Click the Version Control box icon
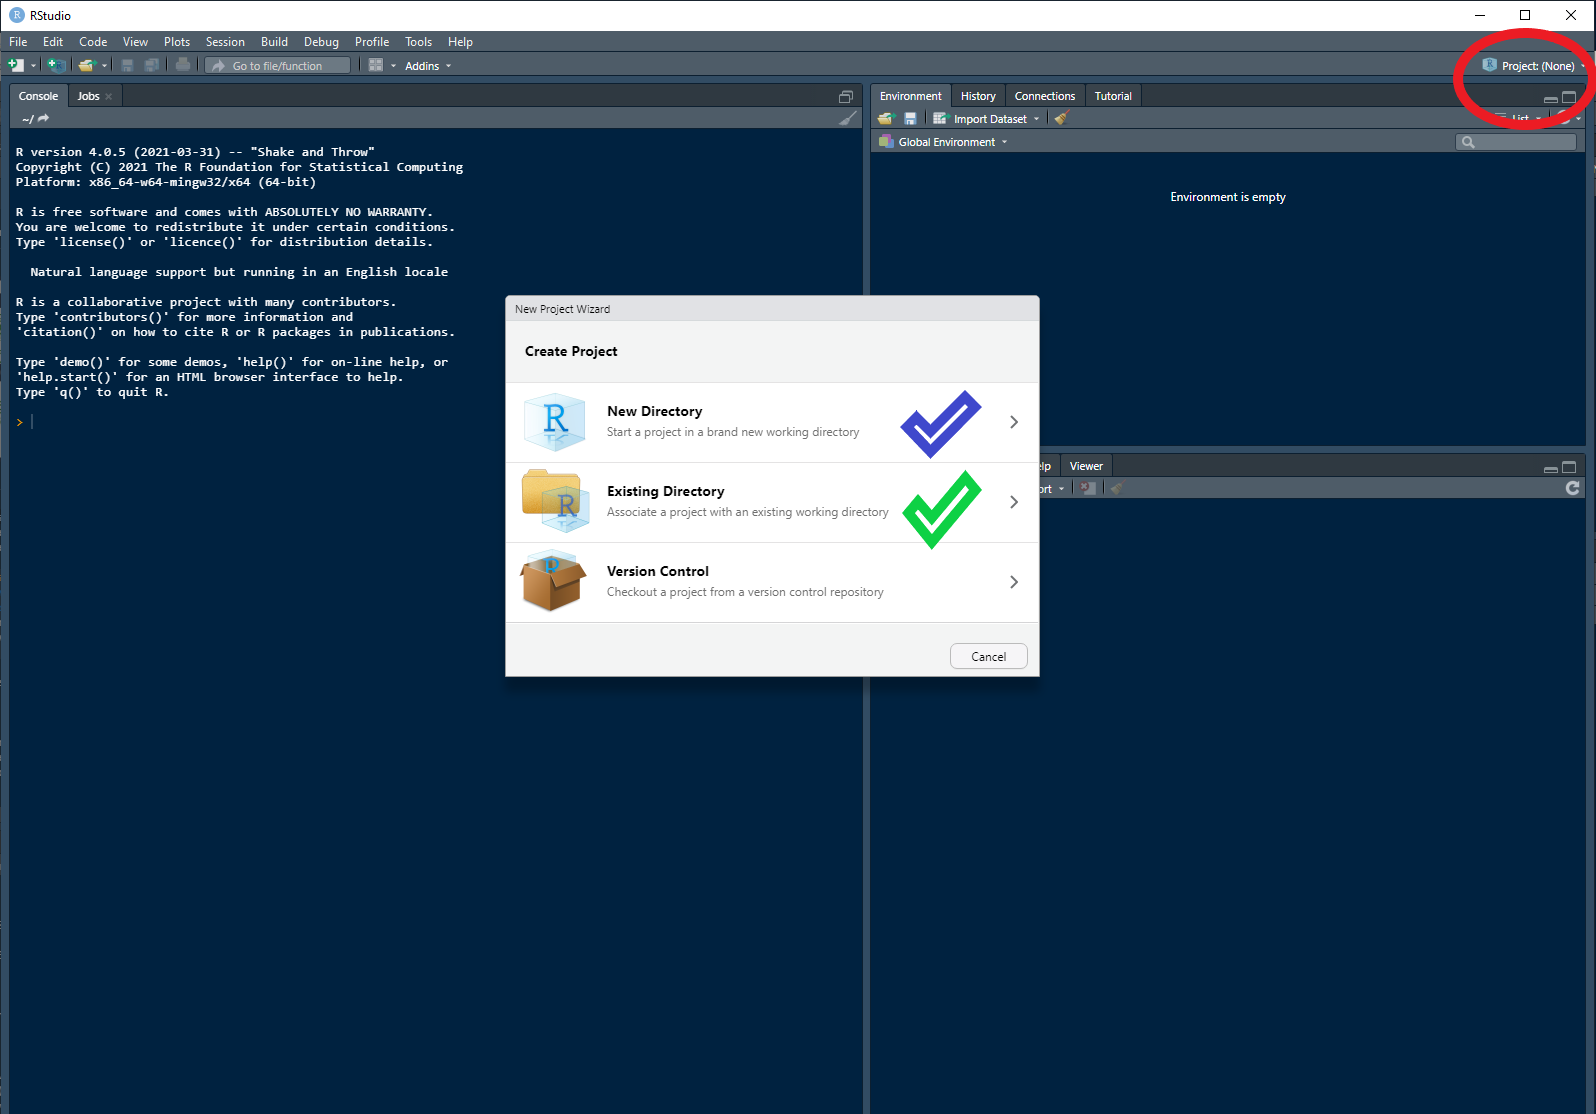 point(553,581)
